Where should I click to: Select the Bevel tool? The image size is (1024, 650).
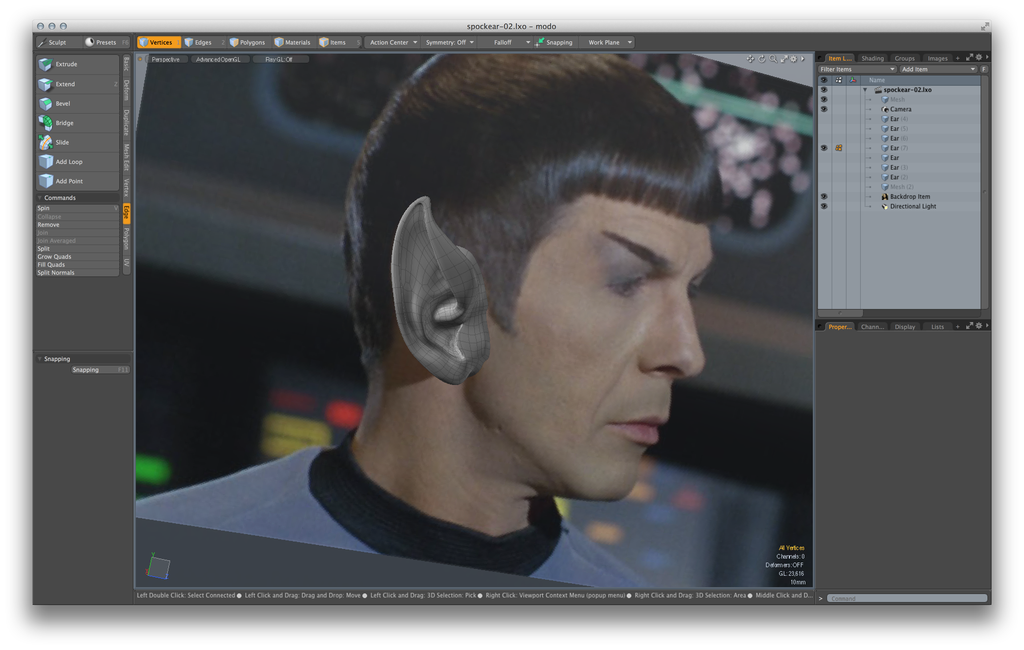tap(77, 103)
